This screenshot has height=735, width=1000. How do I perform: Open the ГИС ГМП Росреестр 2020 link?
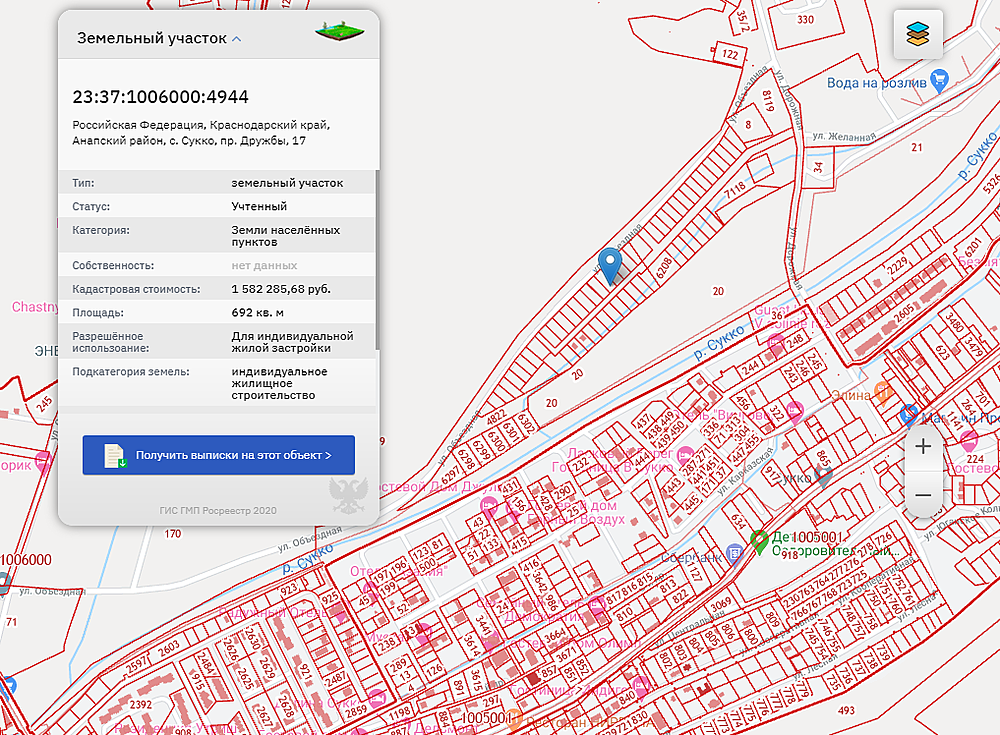point(218,511)
